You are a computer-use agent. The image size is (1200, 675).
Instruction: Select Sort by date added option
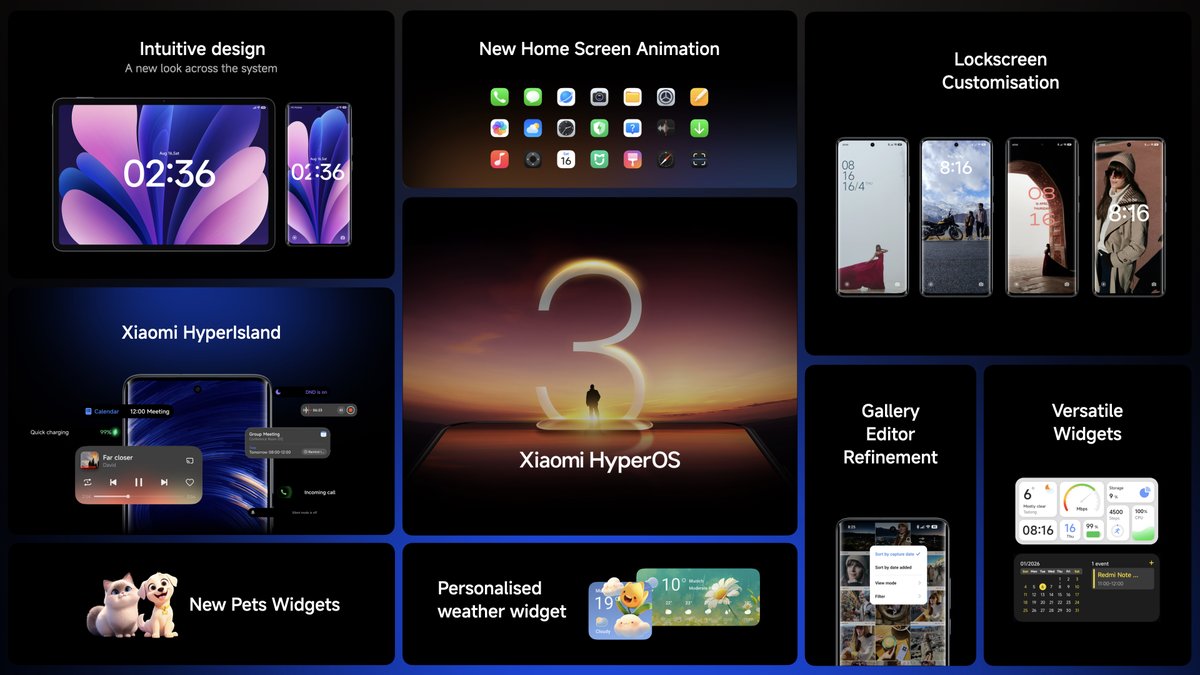[898, 567]
